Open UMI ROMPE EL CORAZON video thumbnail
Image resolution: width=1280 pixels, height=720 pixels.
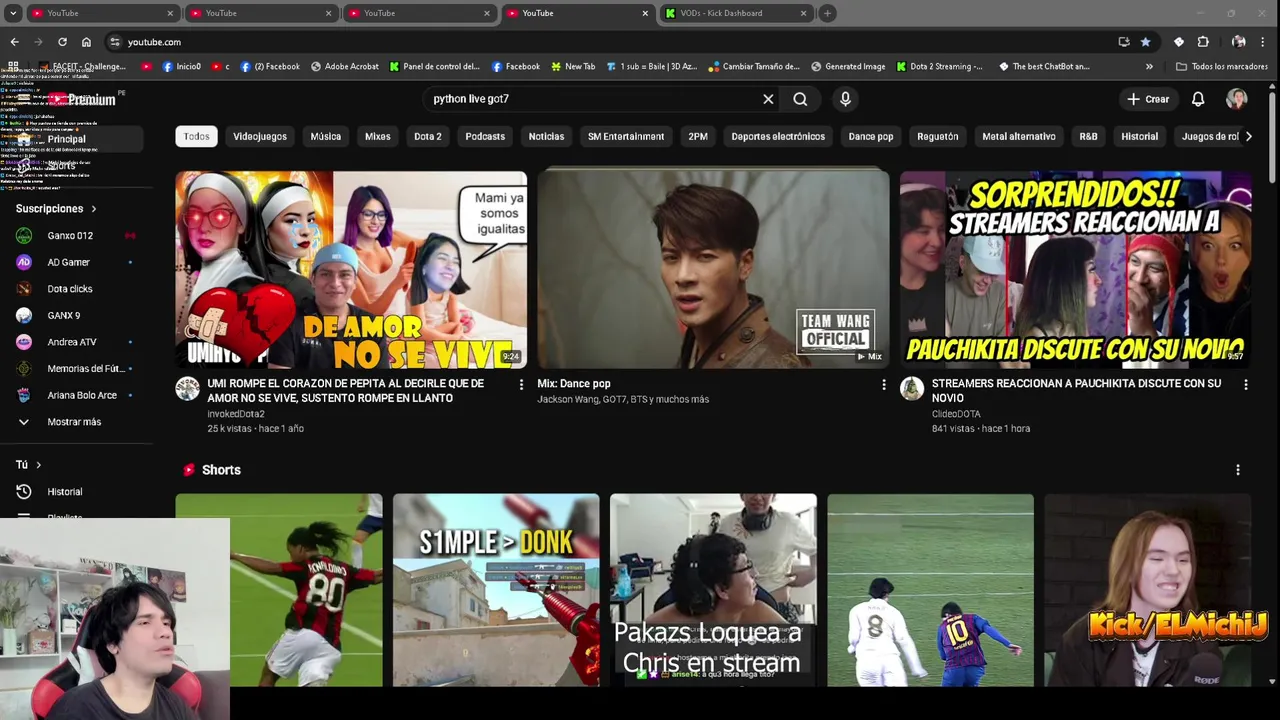tap(351, 270)
